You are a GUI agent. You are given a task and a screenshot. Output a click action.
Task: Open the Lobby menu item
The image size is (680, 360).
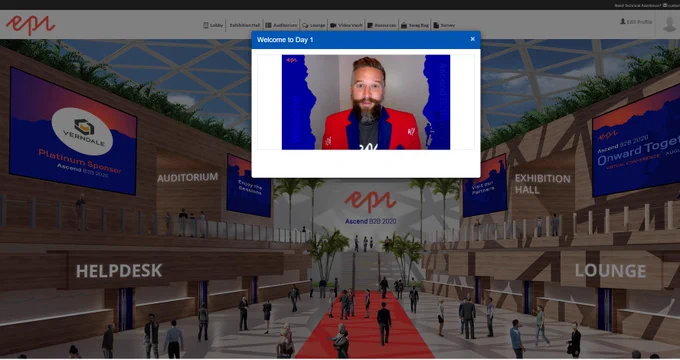coord(213,25)
